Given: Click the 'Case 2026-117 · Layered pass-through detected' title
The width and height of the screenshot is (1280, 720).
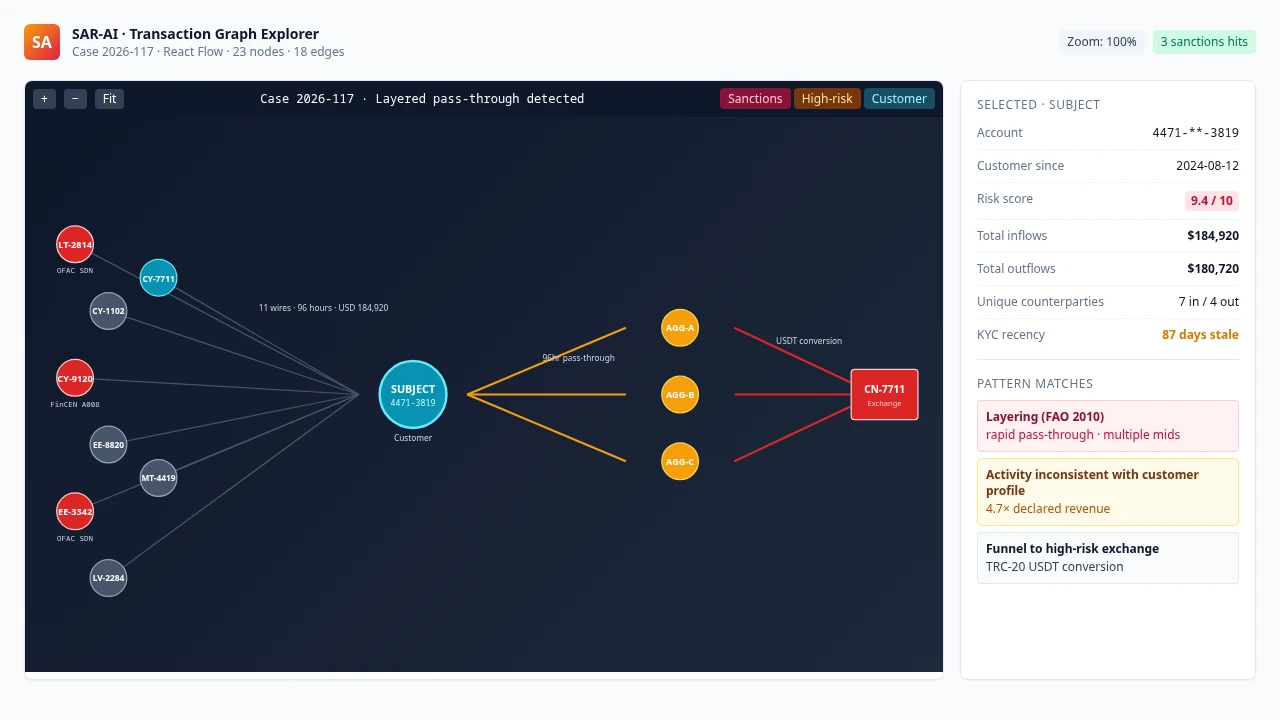Looking at the screenshot, I should click(422, 99).
